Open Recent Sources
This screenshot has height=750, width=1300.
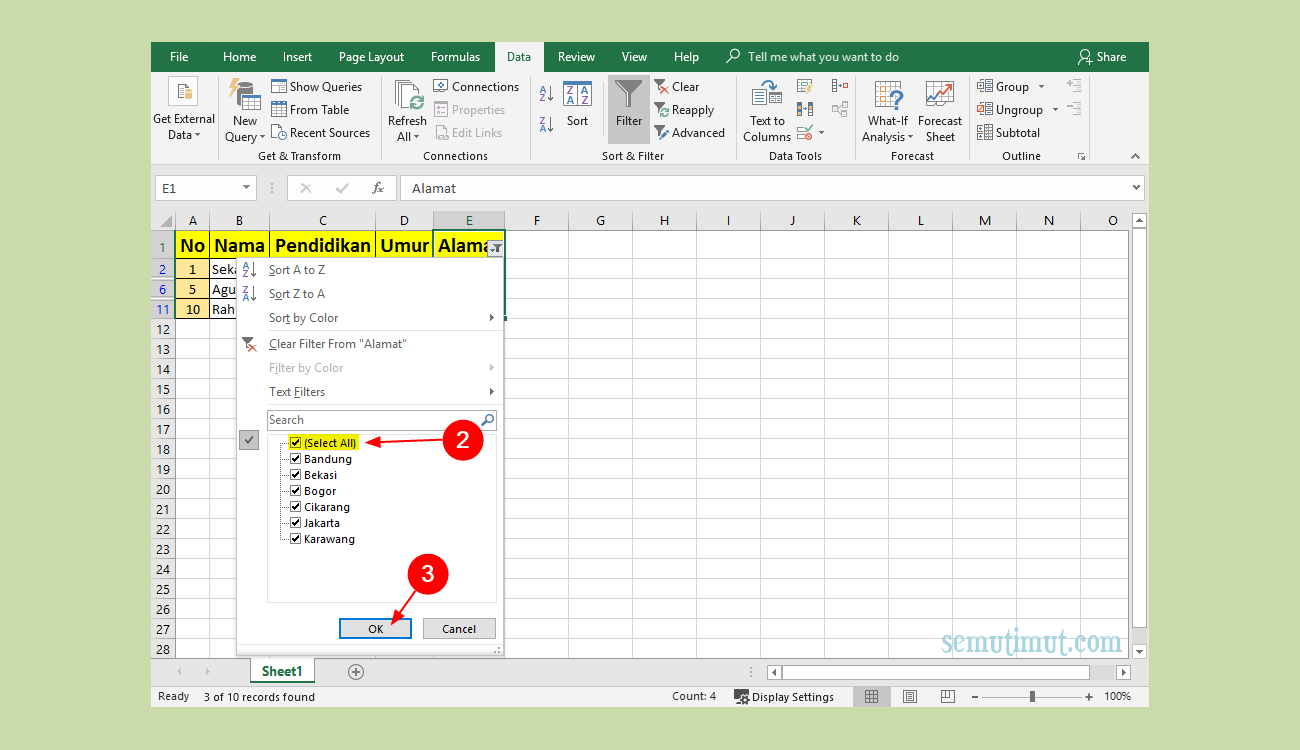(320, 133)
